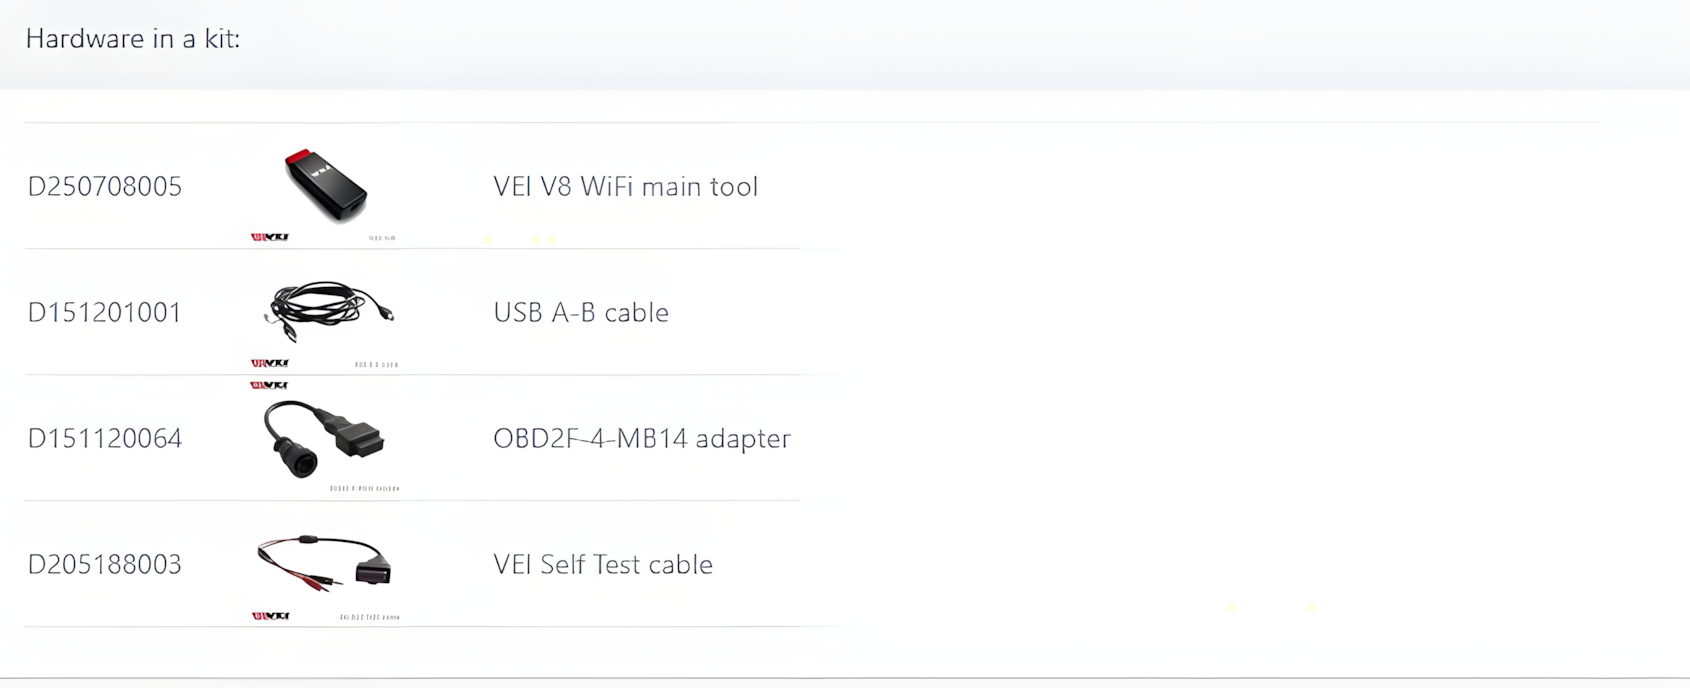This screenshot has height=688, width=1690.
Task: Select part number D205188003
Action: (x=105, y=565)
